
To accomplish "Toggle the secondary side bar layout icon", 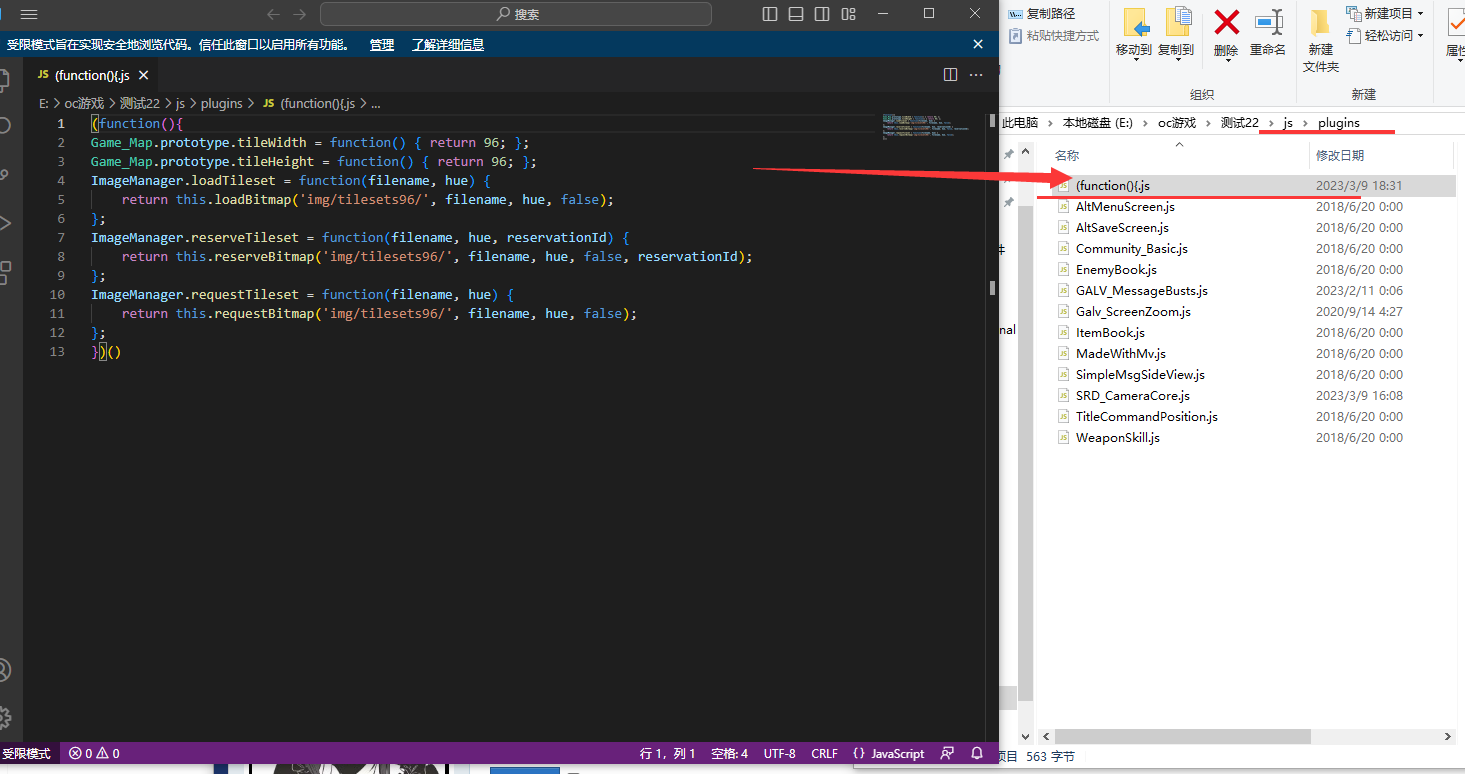I will pos(822,14).
